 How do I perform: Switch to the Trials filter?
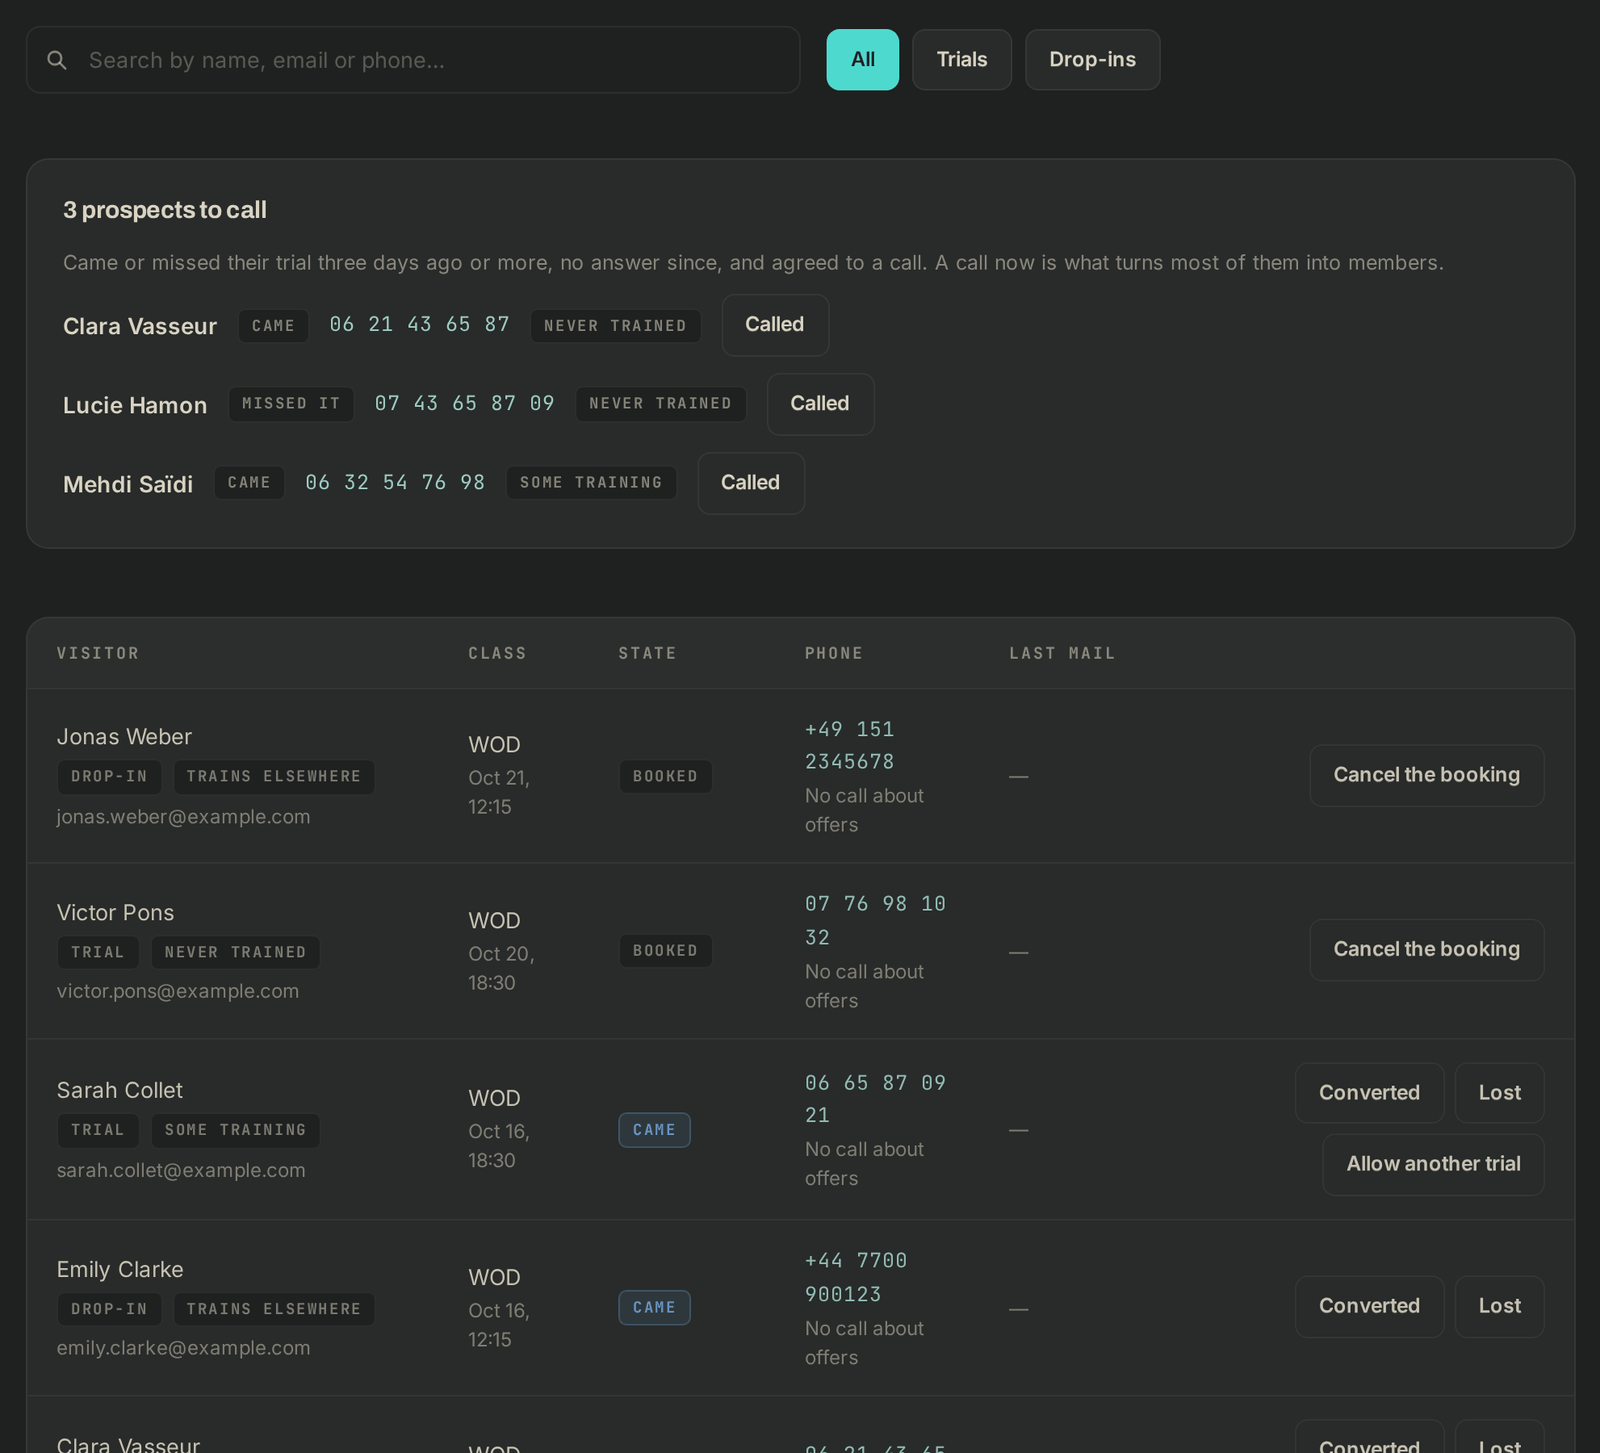coord(962,60)
